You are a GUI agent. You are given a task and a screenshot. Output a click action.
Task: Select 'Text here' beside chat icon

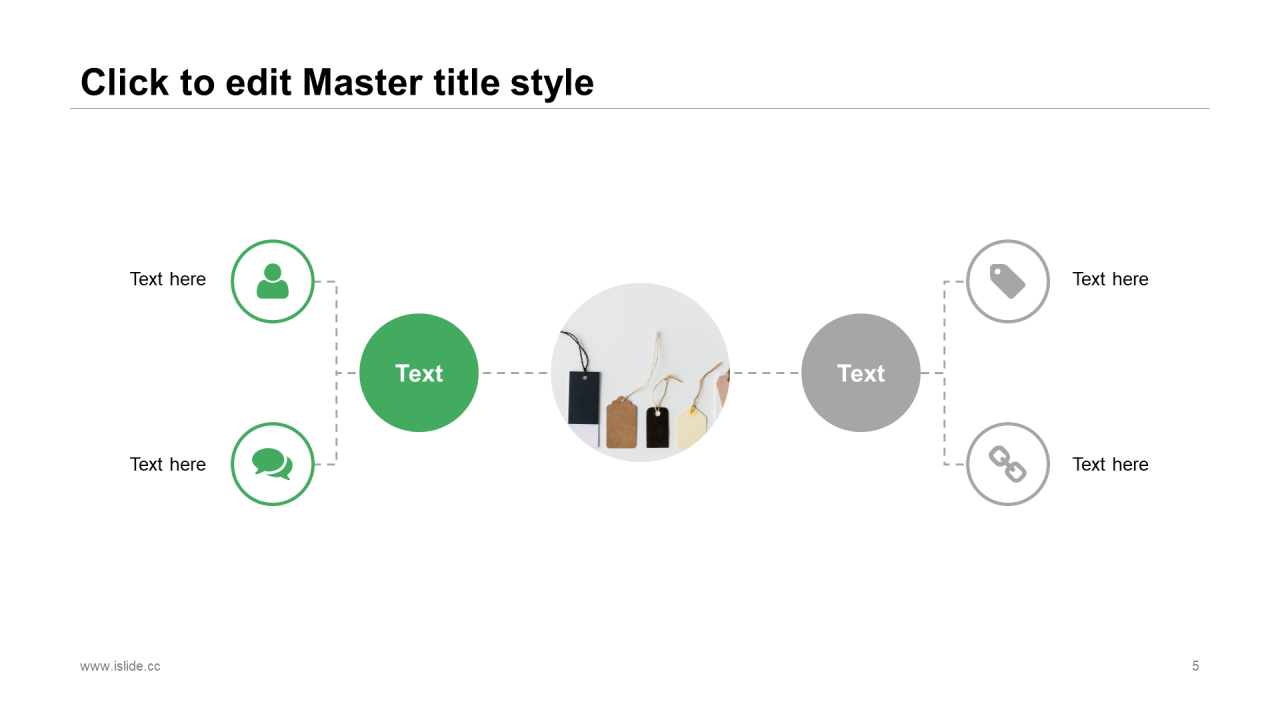click(168, 464)
